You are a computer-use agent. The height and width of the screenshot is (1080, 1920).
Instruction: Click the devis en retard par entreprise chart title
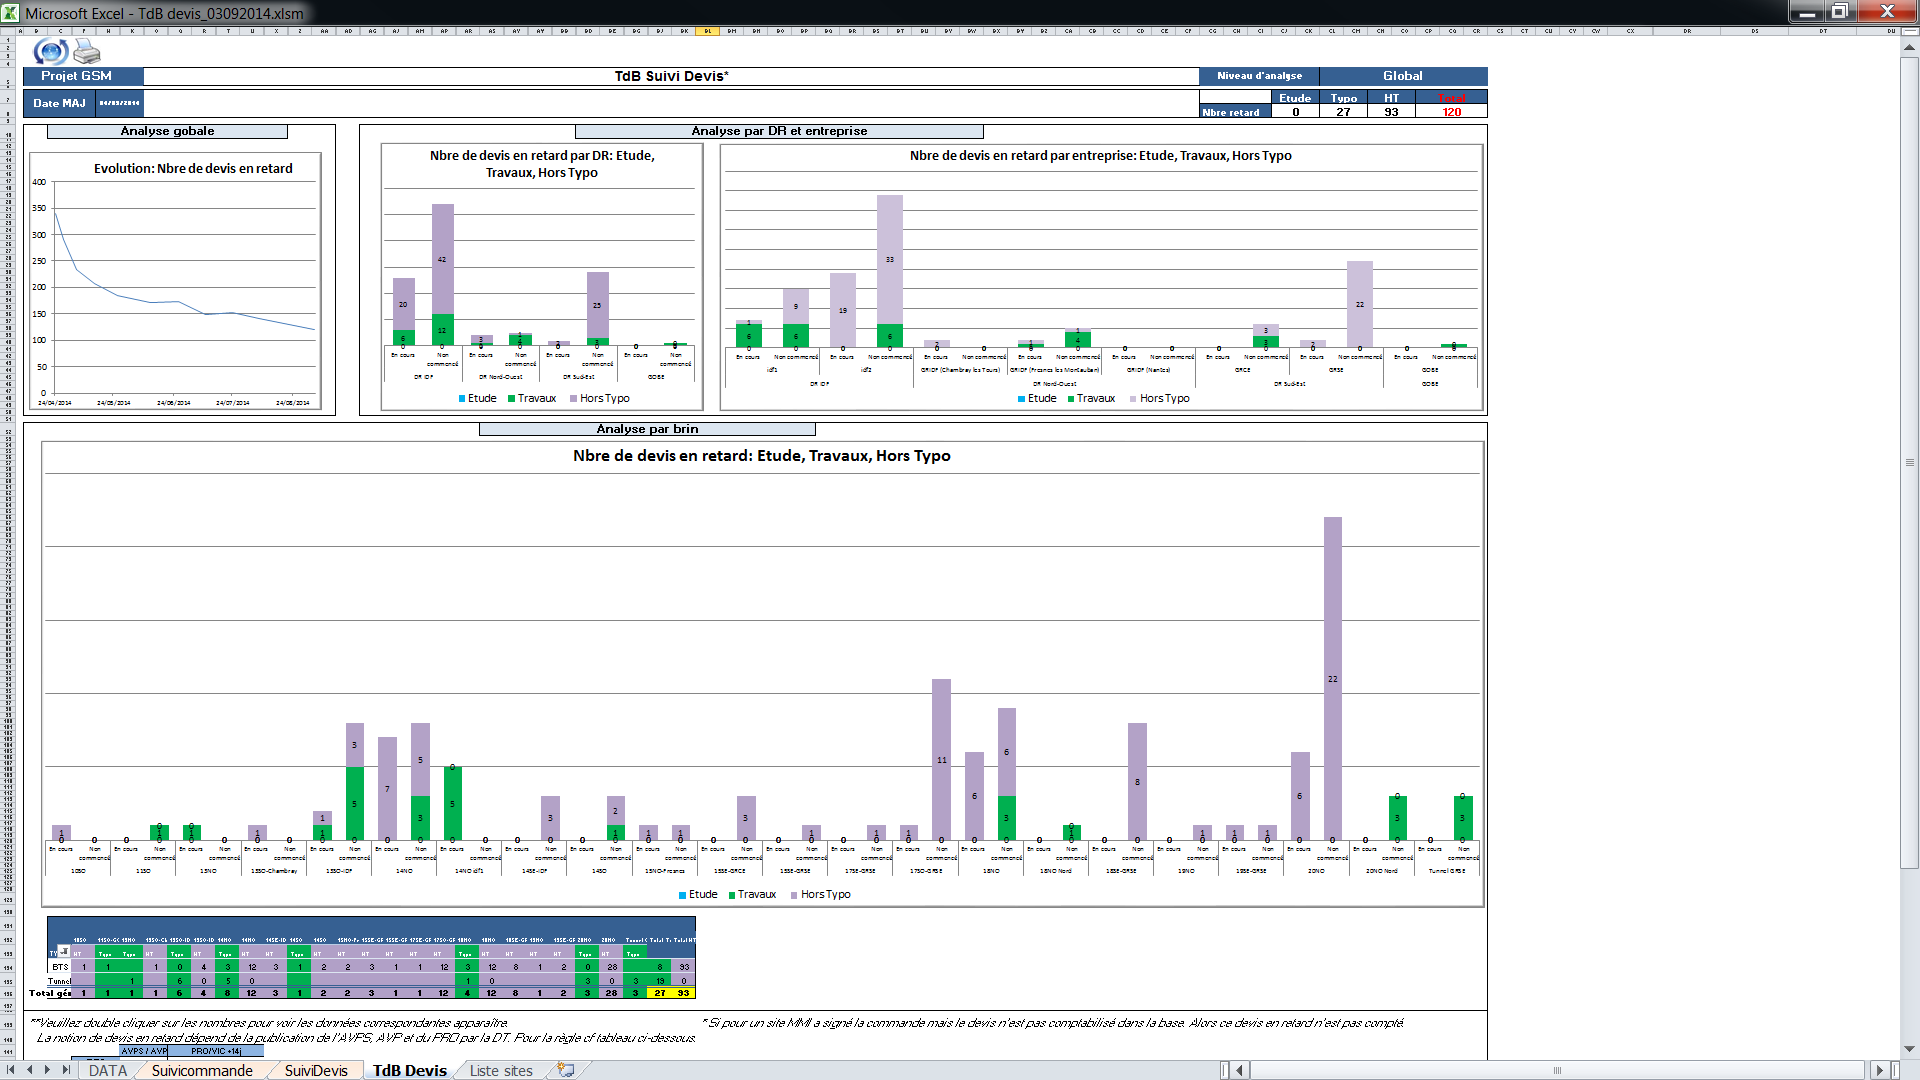coord(1100,155)
